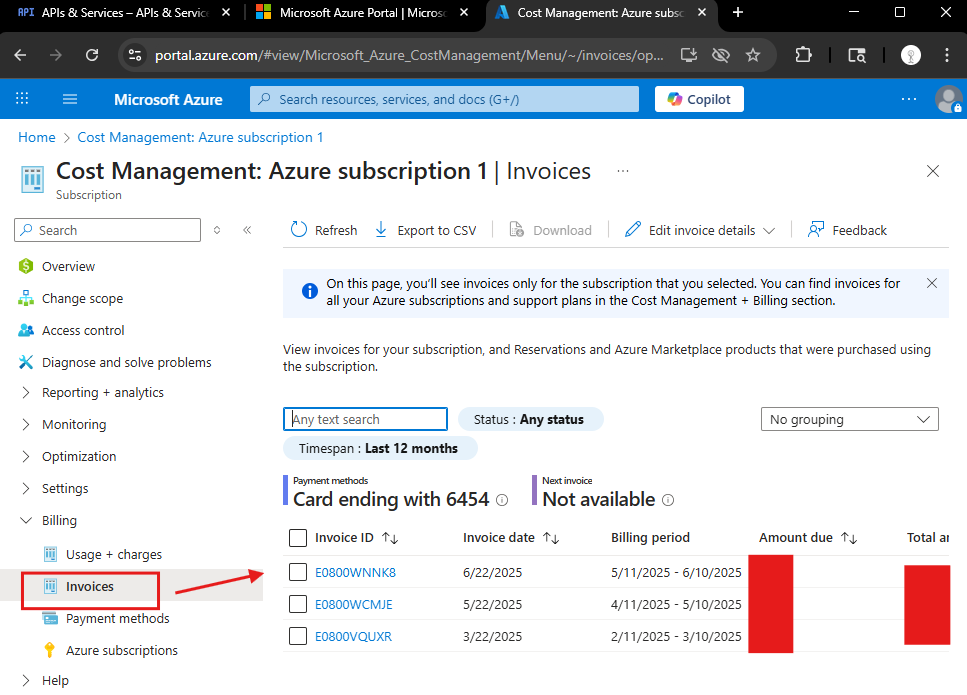Switch to APIs & Services browser tab
Image resolution: width=967 pixels, height=695 pixels.
[125, 12]
